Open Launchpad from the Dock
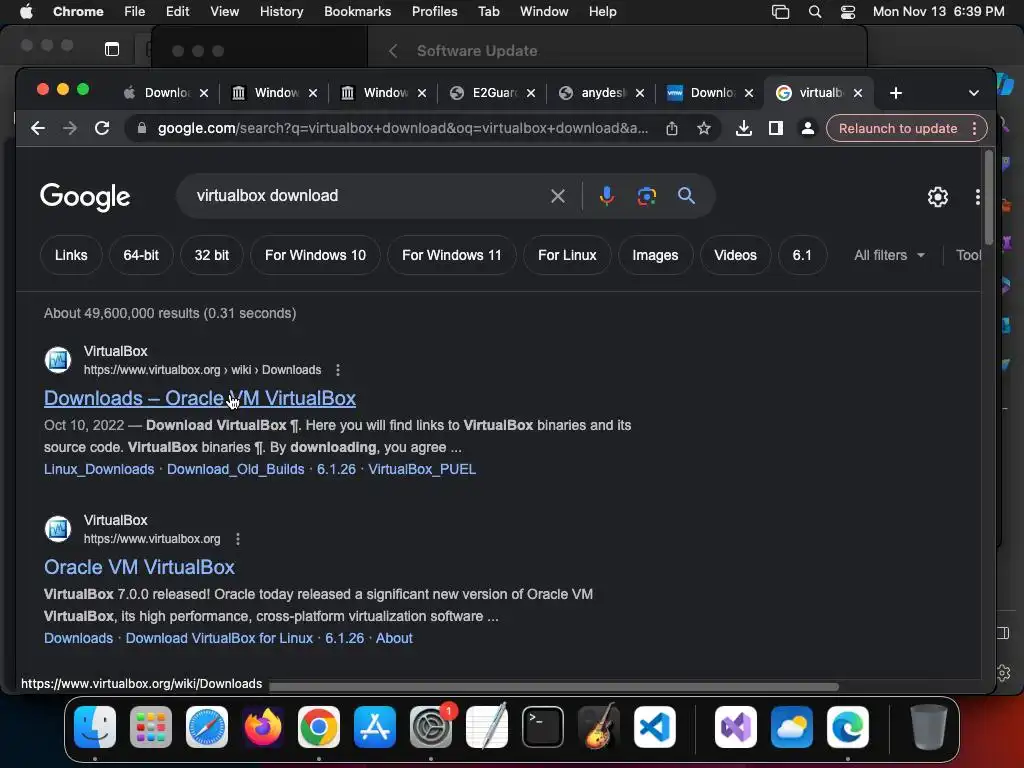The image size is (1024, 768). click(x=151, y=727)
